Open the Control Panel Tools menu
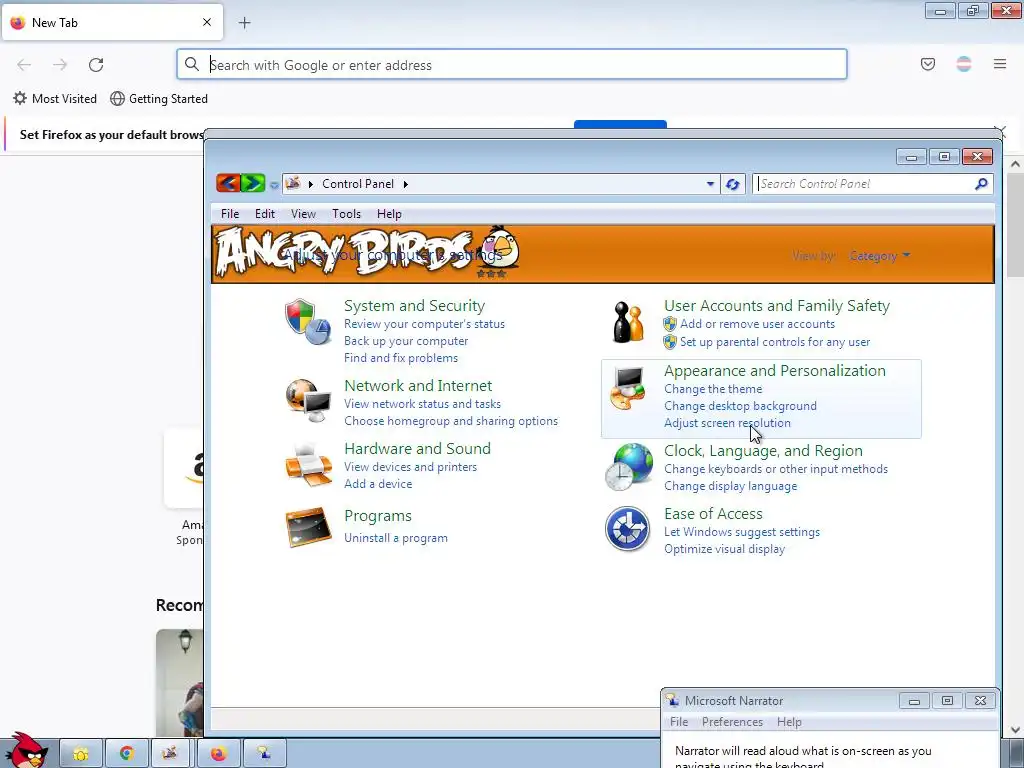This screenshot has height=768, width=1024. (346, 214)
